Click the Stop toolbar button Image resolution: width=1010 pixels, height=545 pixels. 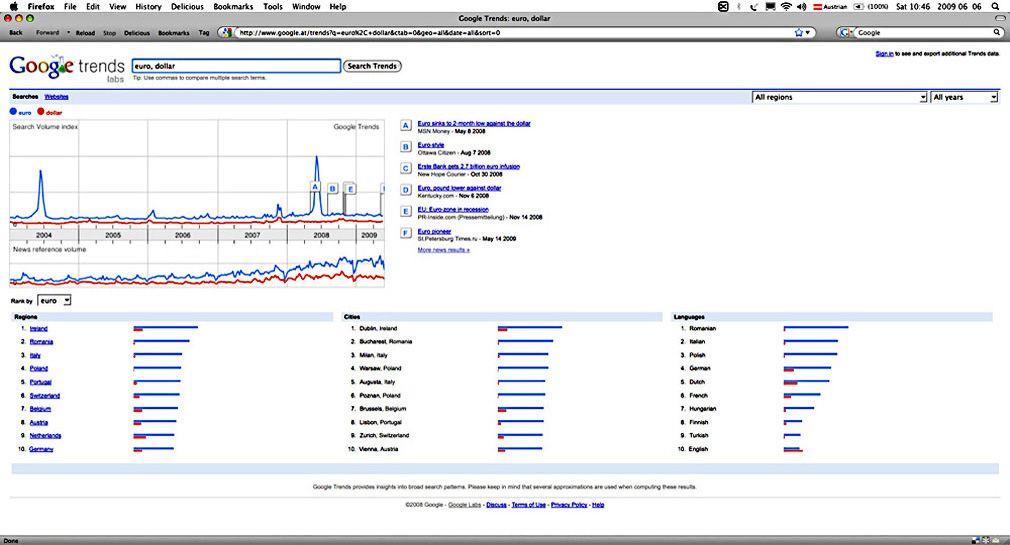(110, 33)
